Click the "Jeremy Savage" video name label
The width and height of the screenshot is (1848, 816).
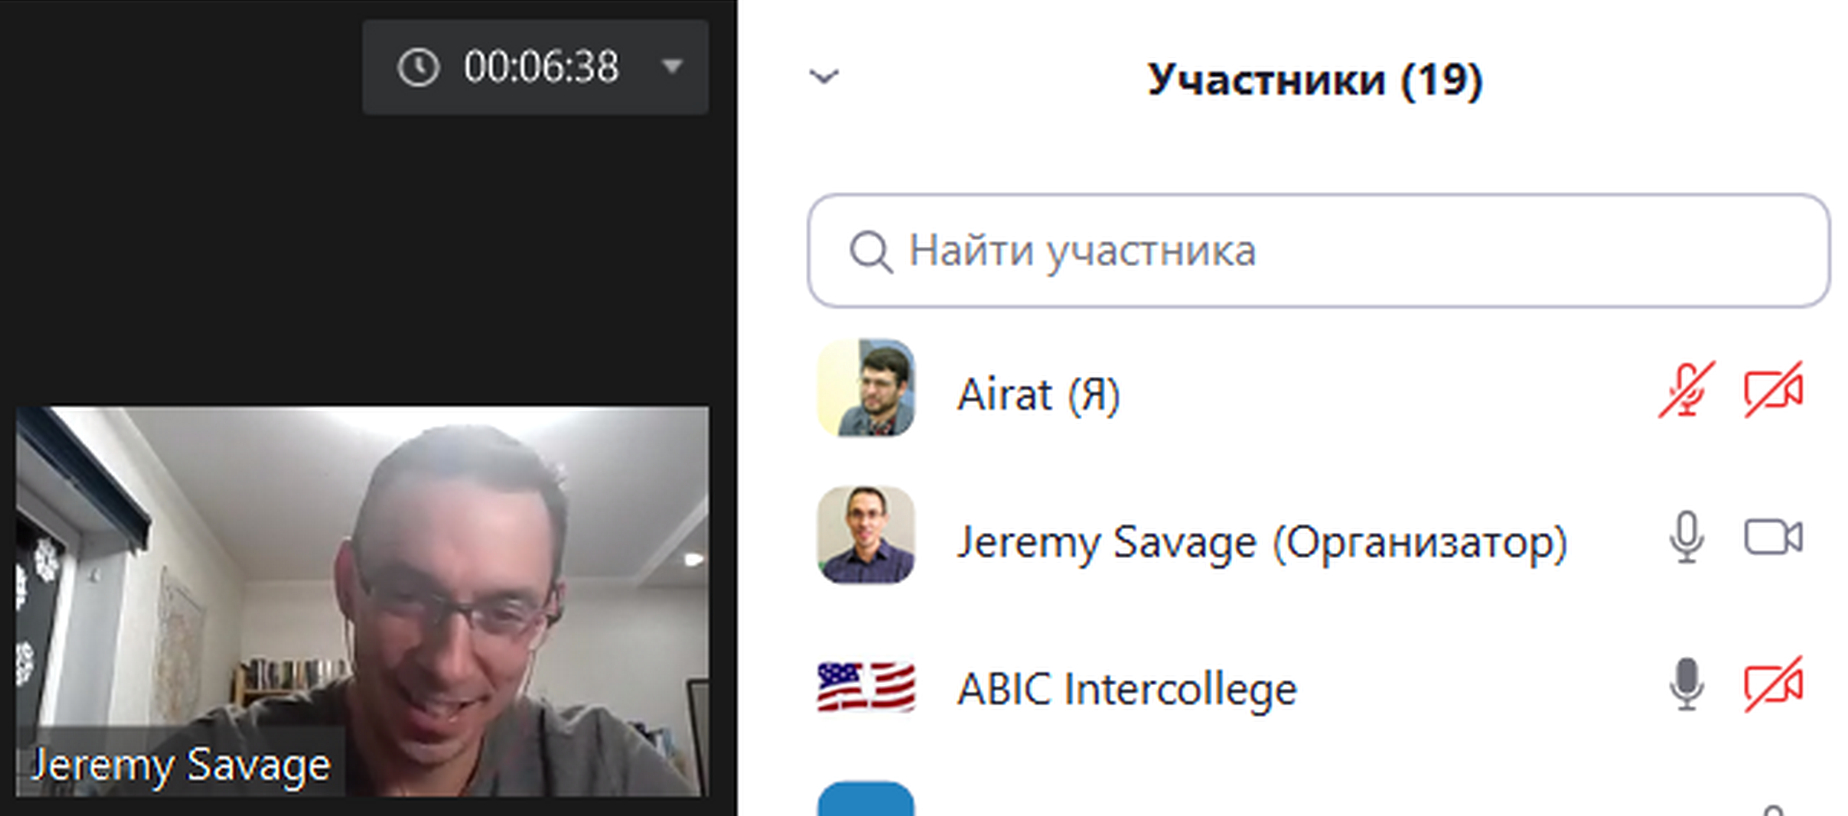coord(180,765)
